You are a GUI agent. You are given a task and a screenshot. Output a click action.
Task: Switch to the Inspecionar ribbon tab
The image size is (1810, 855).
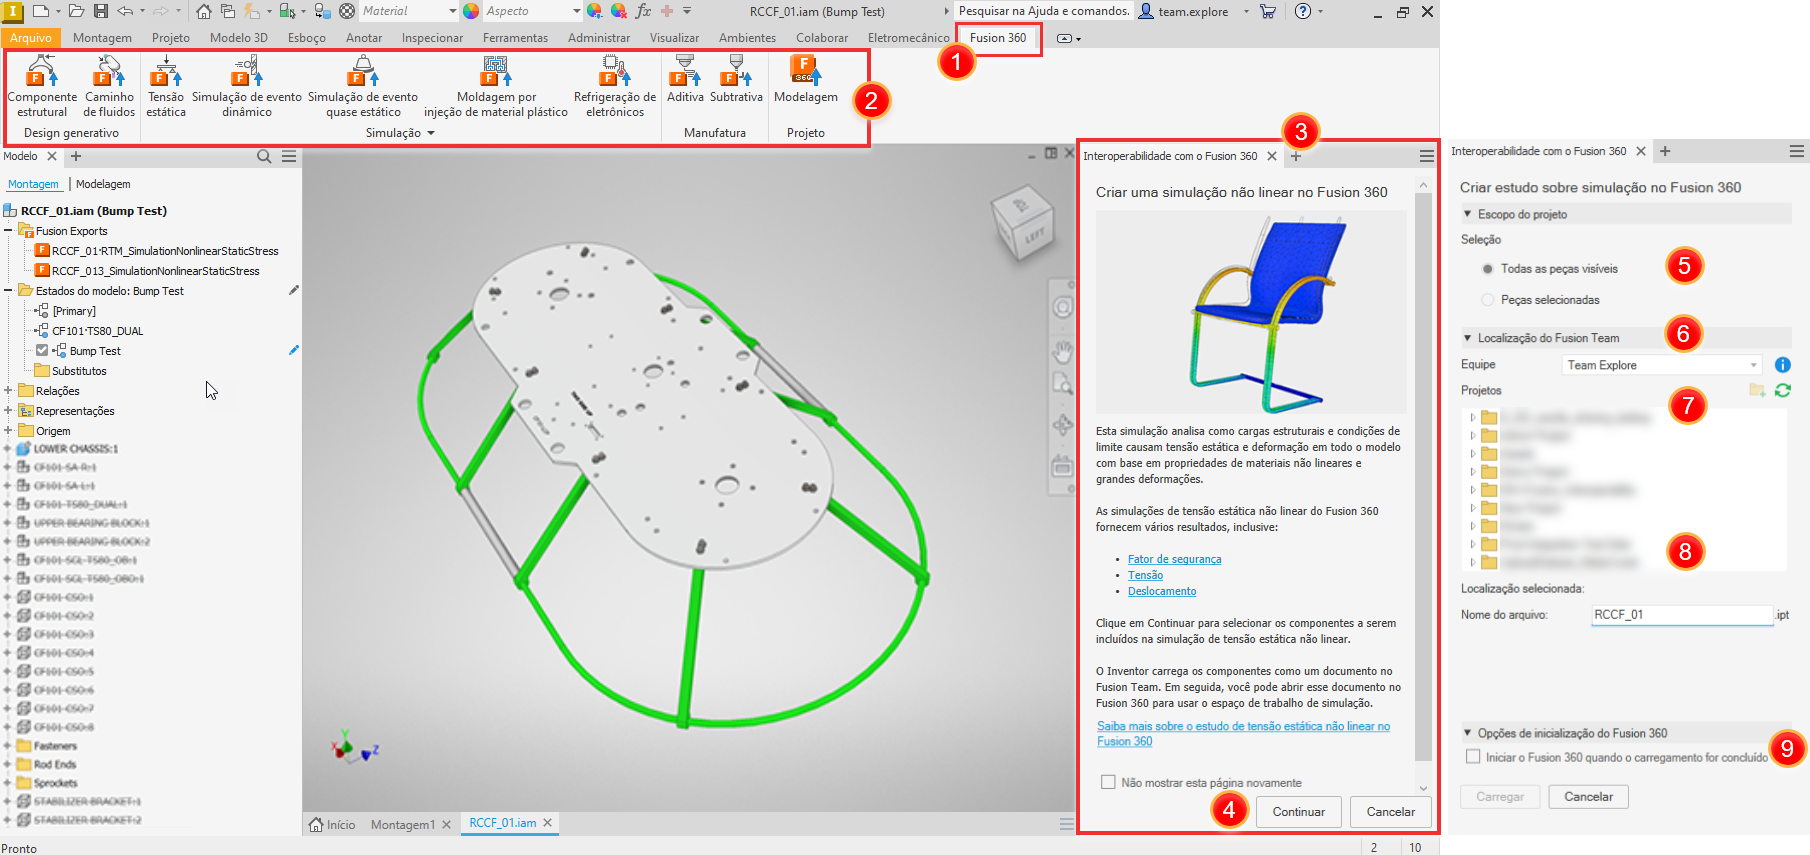[x=432, y=38]
